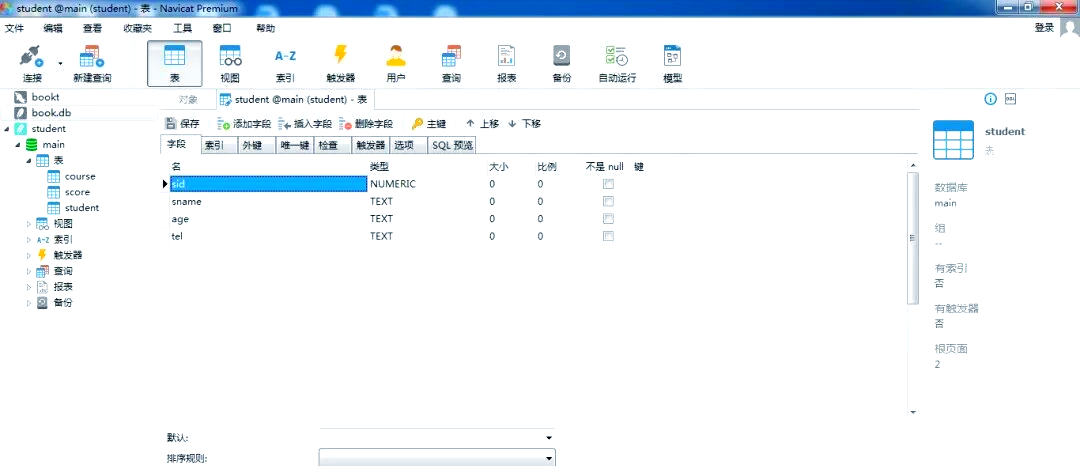Expand the 连接 dropdown arrow
Viewport: 1080px width, 466px height.
click(x=60, y=63)
